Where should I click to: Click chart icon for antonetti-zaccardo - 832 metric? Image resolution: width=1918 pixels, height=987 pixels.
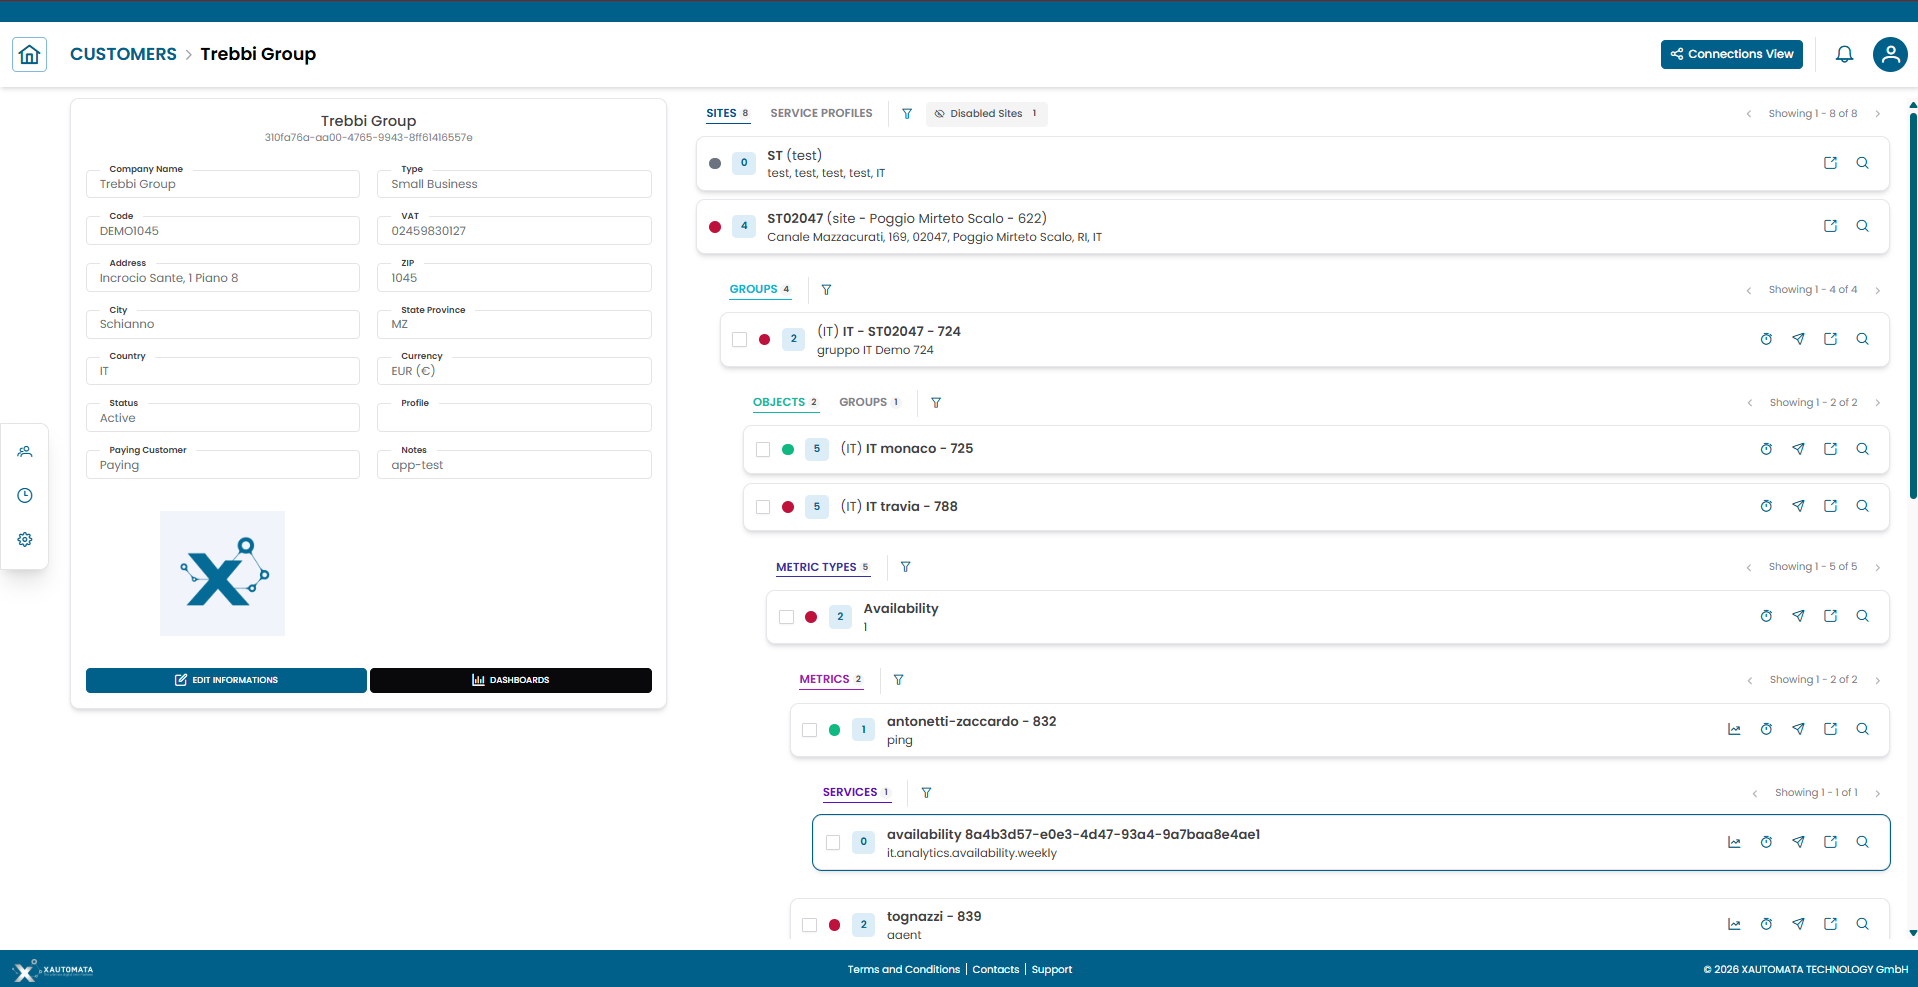coord(1734,730)
